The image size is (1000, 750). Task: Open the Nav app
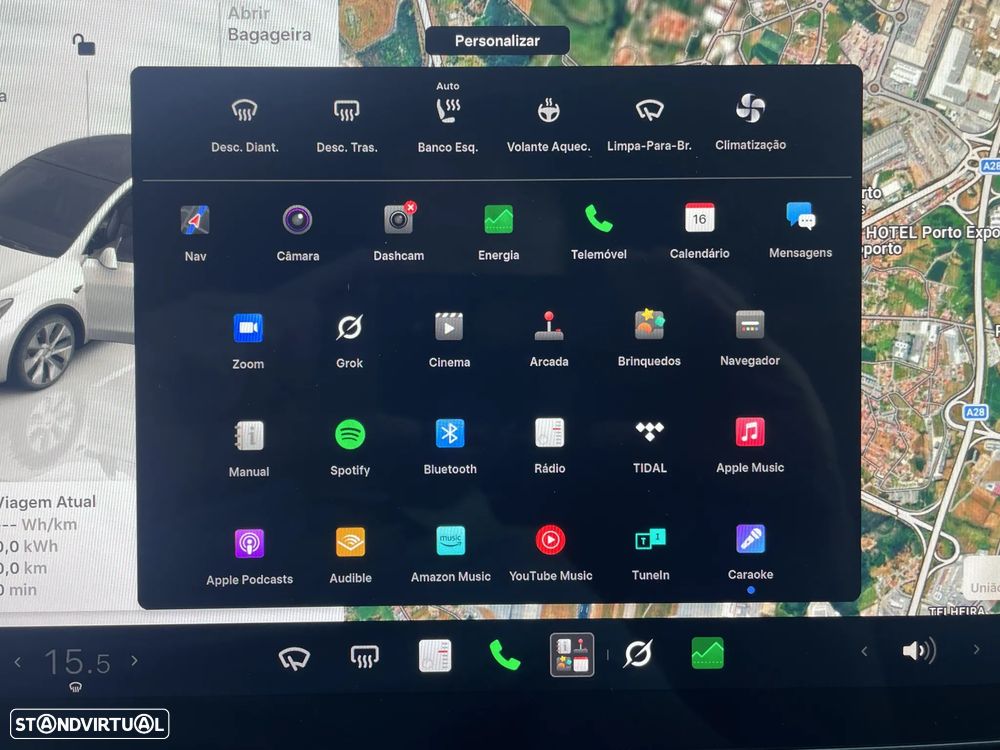point(195,233)
